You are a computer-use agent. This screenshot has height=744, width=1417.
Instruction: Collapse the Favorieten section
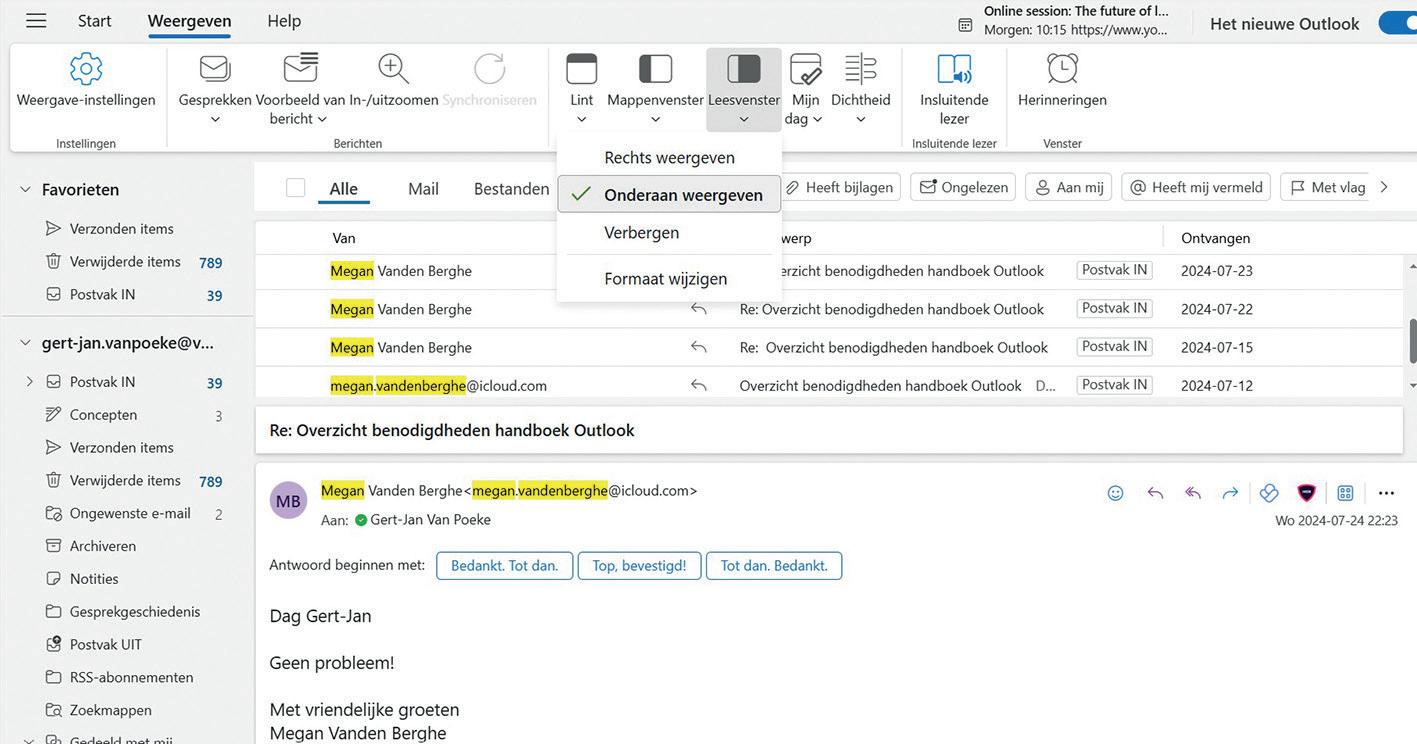[x=25, y=189]
